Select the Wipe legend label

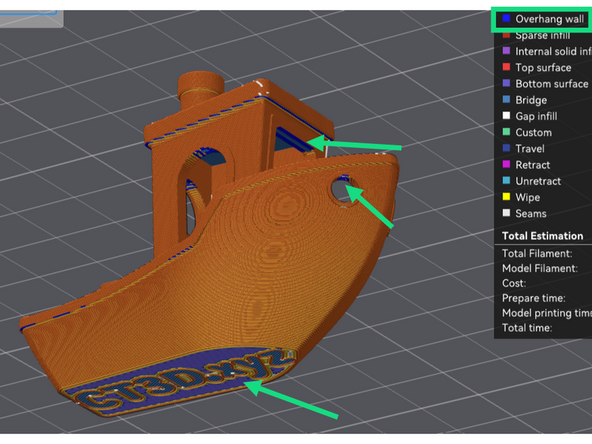point(527,197)
